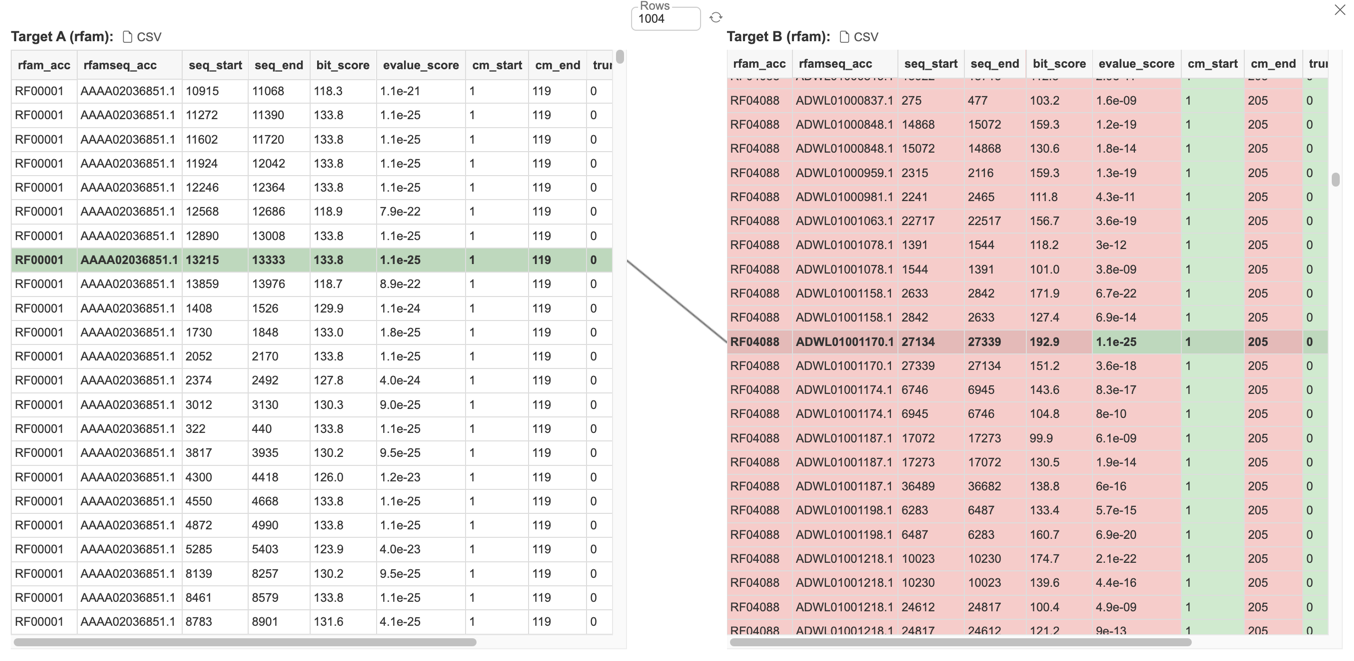Download Target A as CSV
The height and width of the screenshot is (661, 1354).
click(142, 37)
